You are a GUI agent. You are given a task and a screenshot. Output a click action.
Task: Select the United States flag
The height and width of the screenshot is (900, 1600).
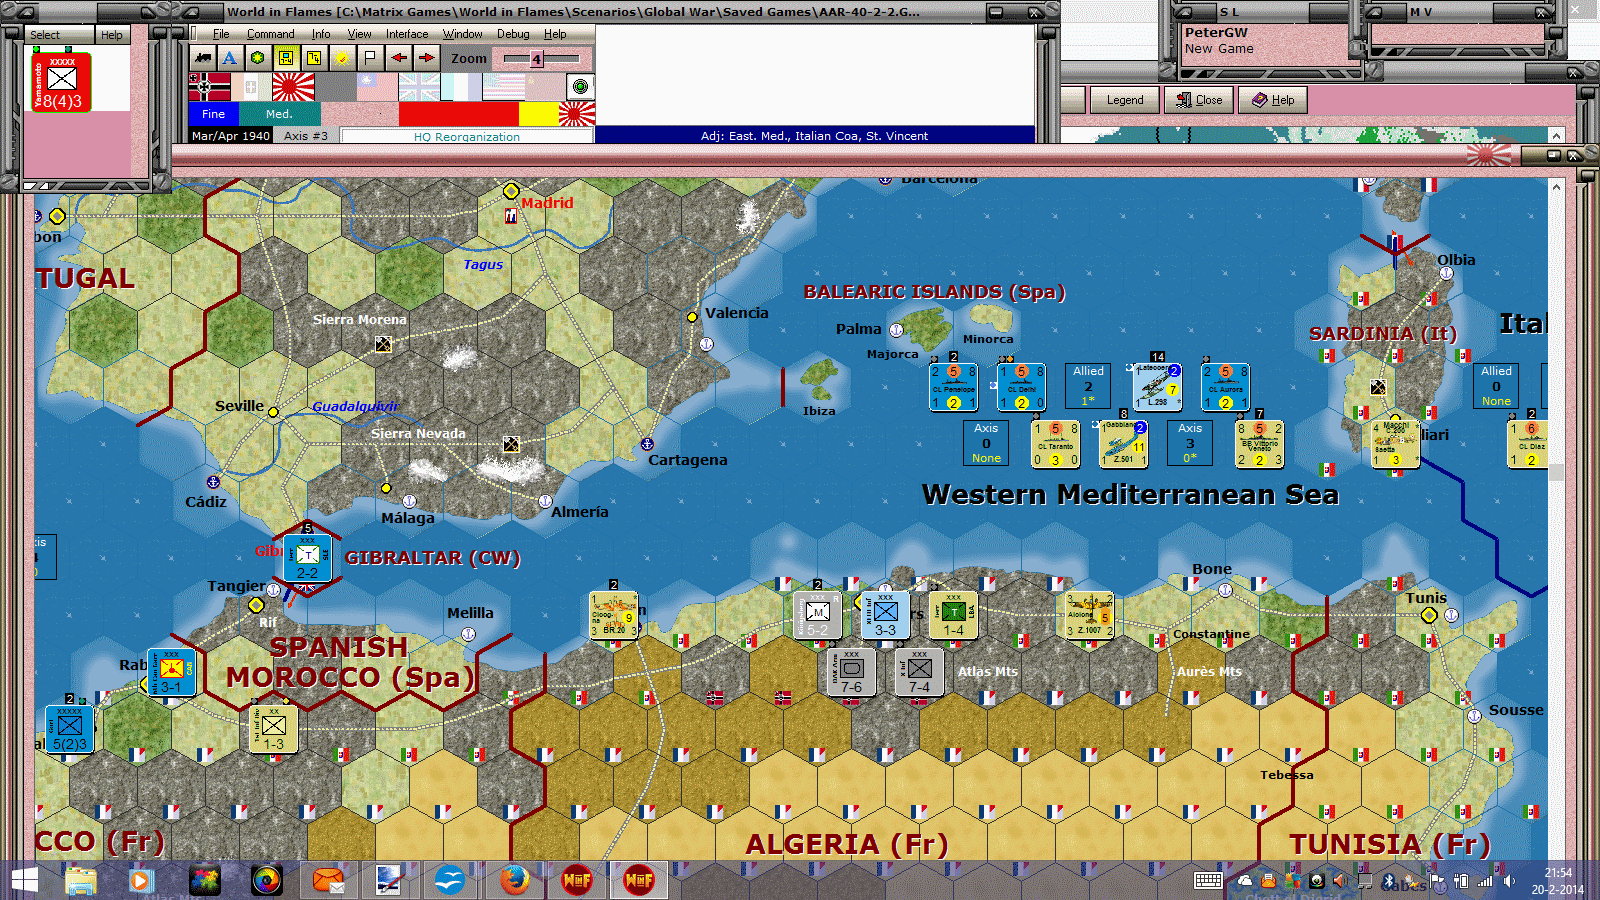(503, 87)
